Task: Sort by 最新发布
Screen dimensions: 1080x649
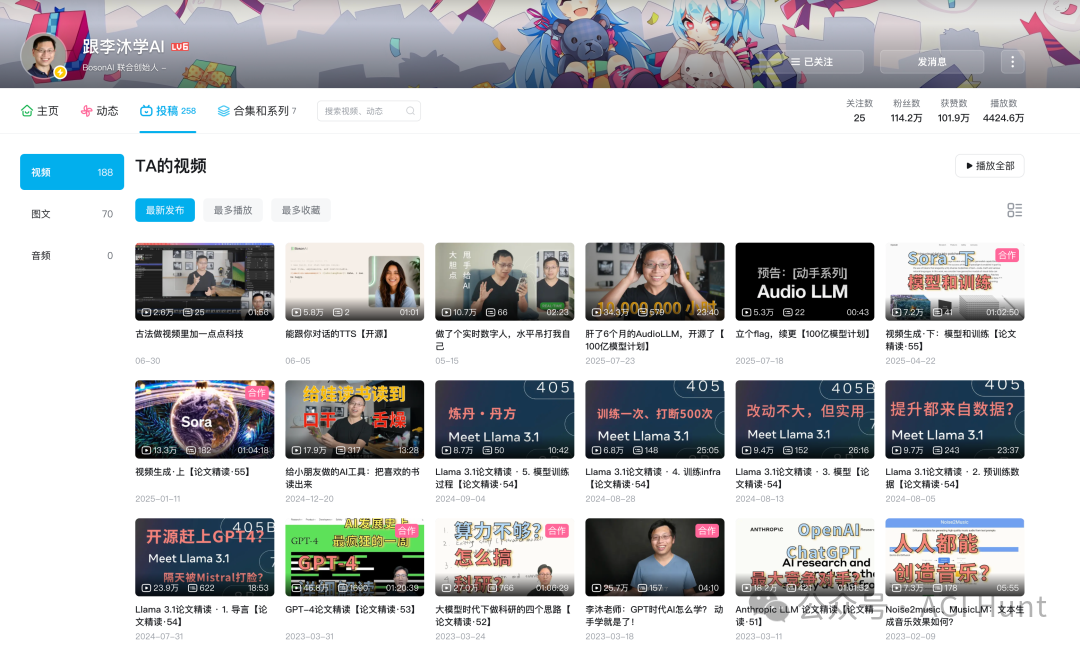Action: (165, 210)
